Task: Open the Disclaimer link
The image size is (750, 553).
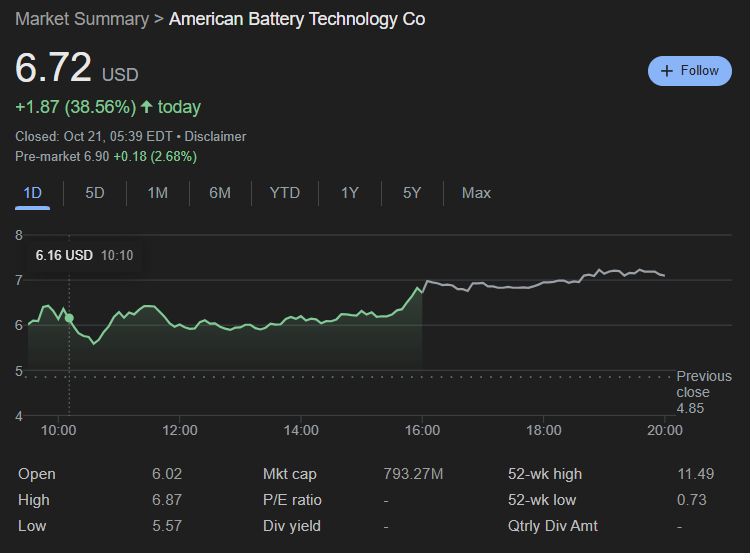Action: point(215,136)
